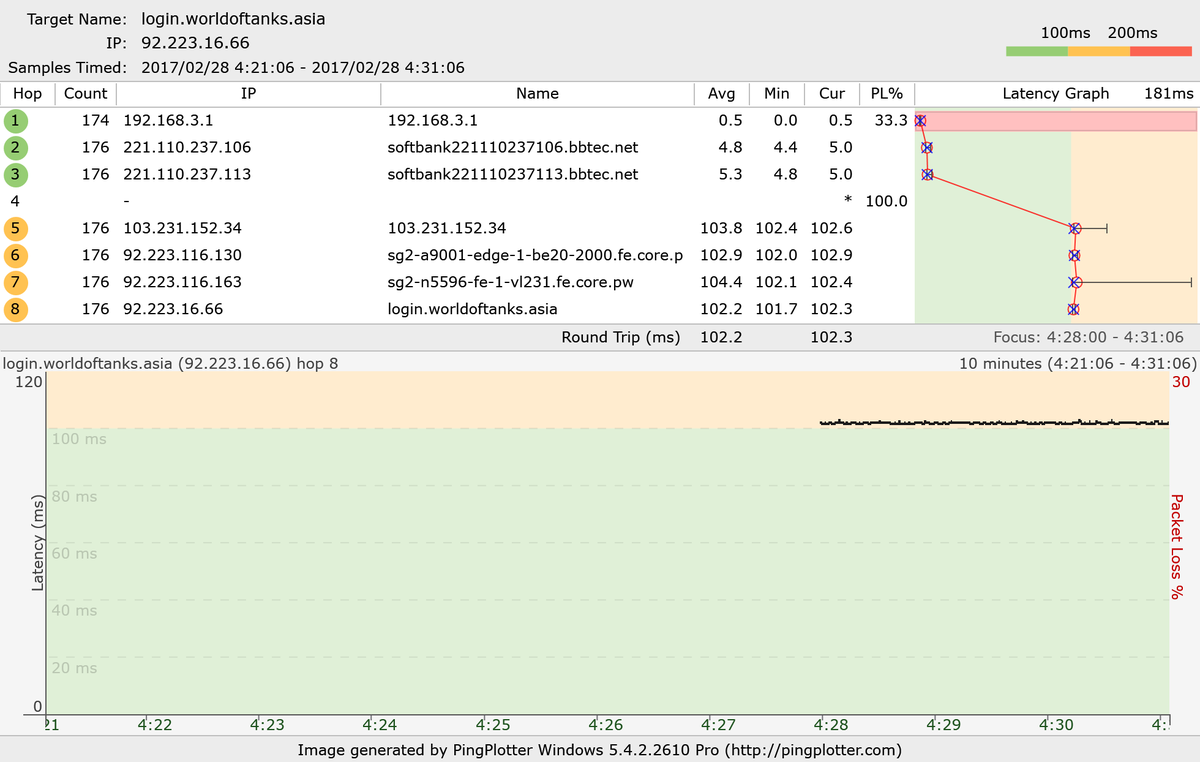
Task: Click the Samples Timed date range
Action: point(303,68)
